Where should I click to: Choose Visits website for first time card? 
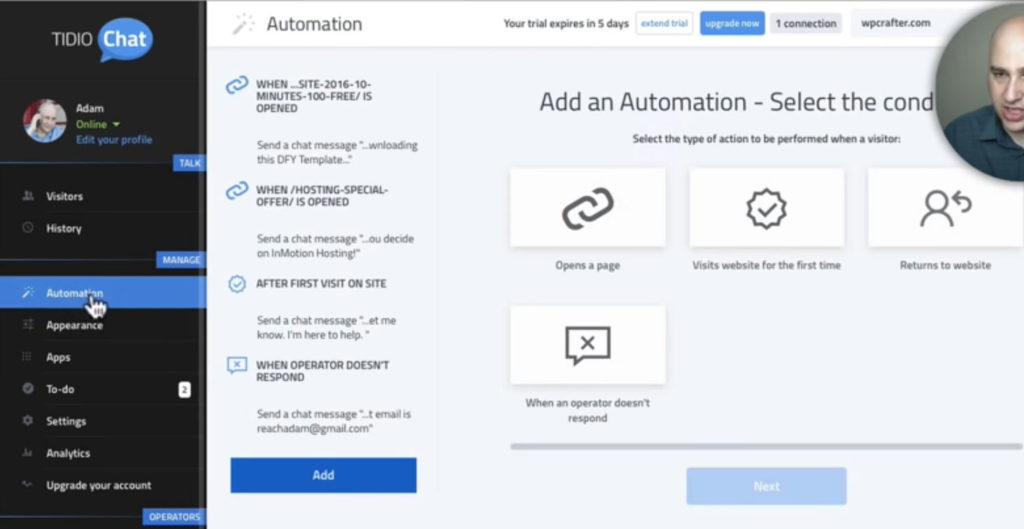coord(767,208)
